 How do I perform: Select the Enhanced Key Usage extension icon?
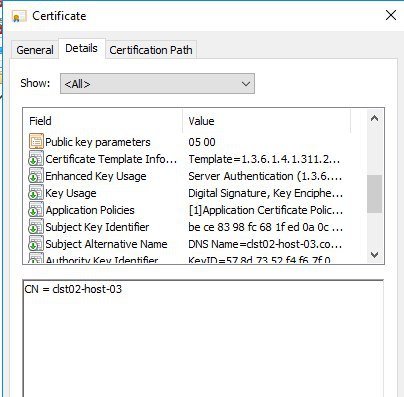point(36,176)
